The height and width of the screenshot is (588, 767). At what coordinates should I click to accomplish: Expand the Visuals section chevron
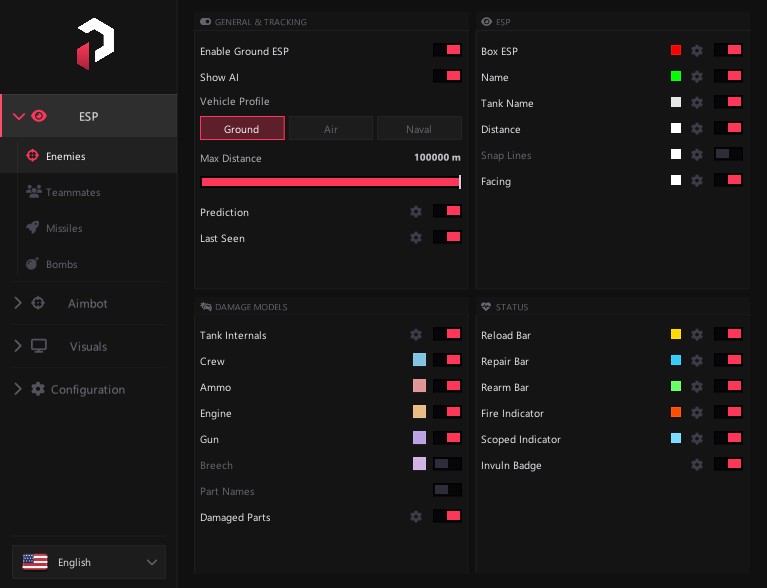point(18,346)
